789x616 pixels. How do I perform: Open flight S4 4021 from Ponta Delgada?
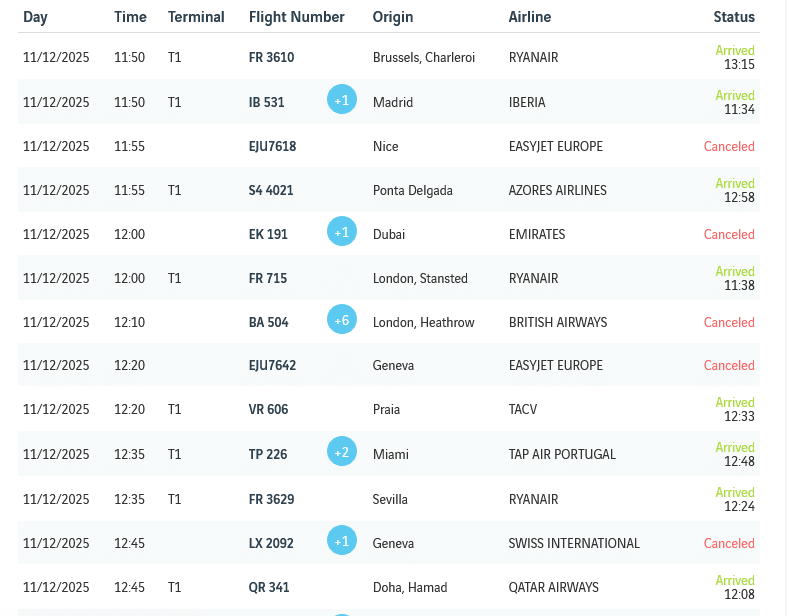pyautogui.click(x=271, y=190)
